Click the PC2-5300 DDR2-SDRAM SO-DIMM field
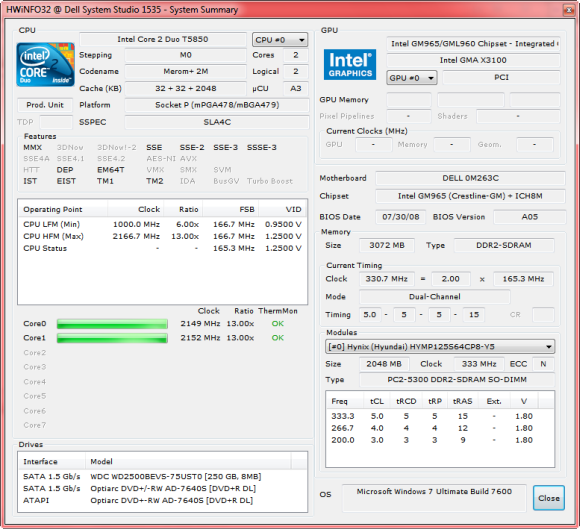580x529 pixels. point(457,380)
